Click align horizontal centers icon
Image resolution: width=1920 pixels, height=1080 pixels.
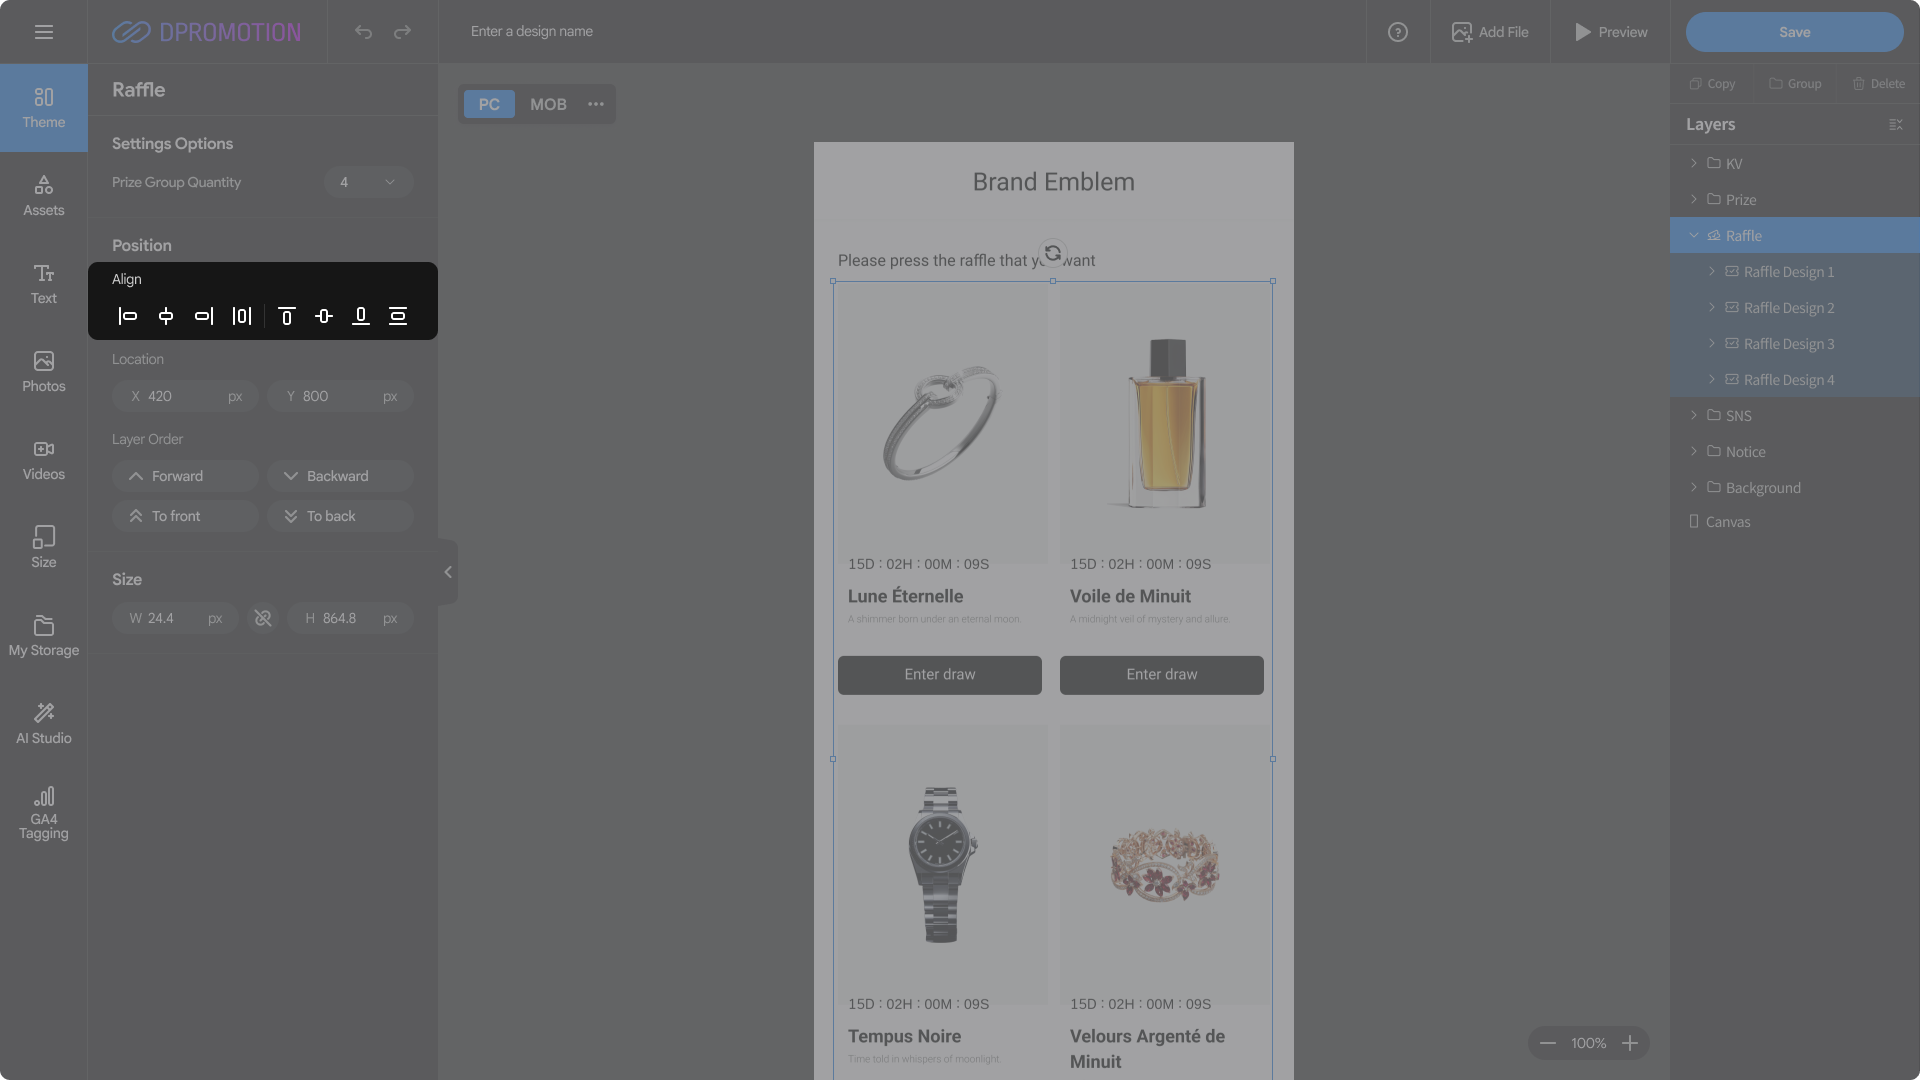click(x=166, y=316)
